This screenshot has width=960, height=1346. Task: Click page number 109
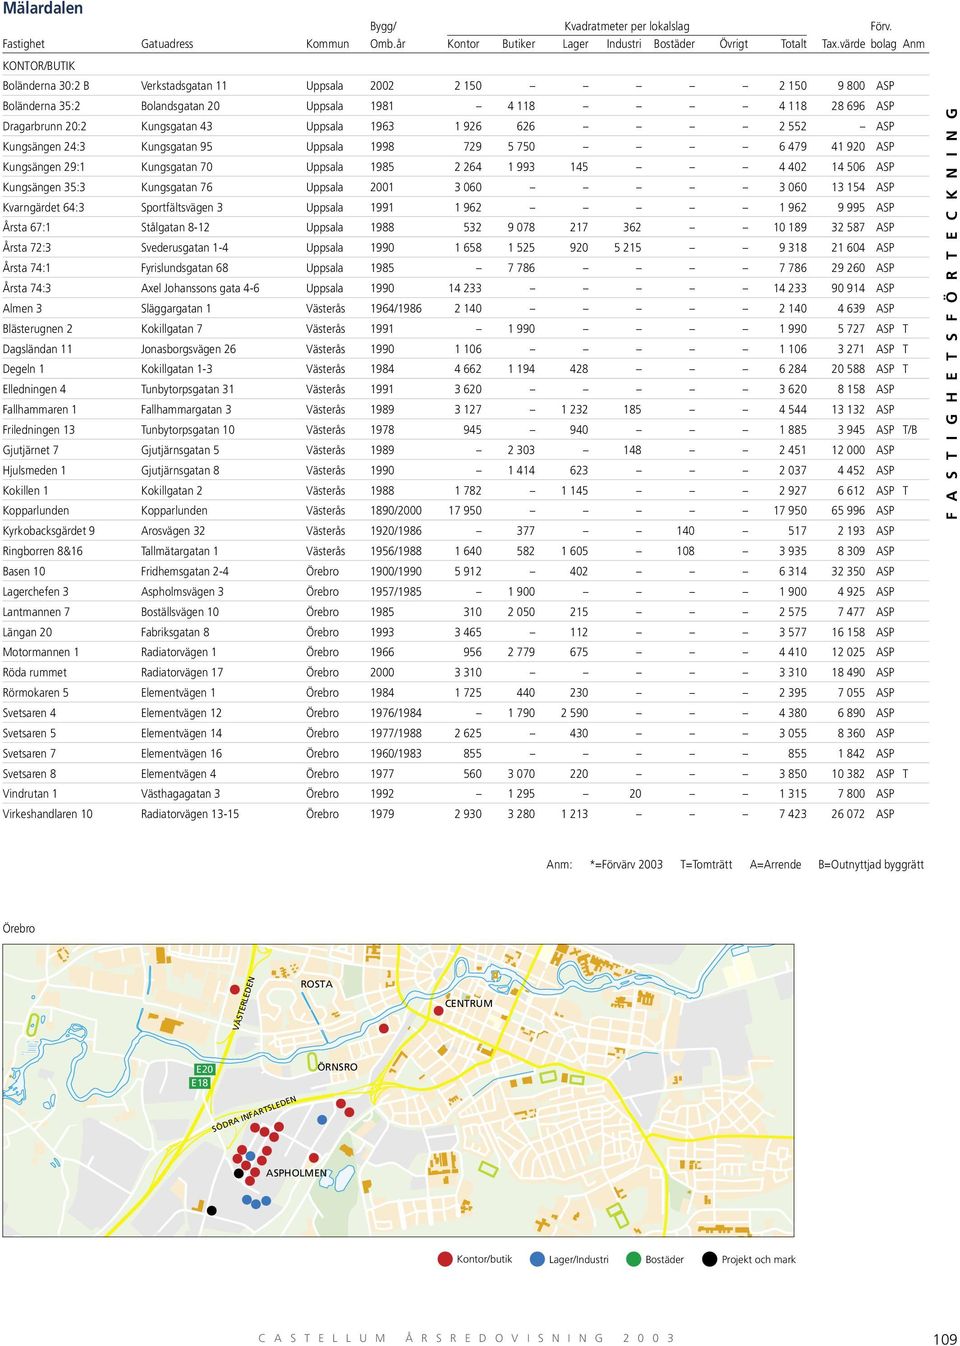point(945,1339)
